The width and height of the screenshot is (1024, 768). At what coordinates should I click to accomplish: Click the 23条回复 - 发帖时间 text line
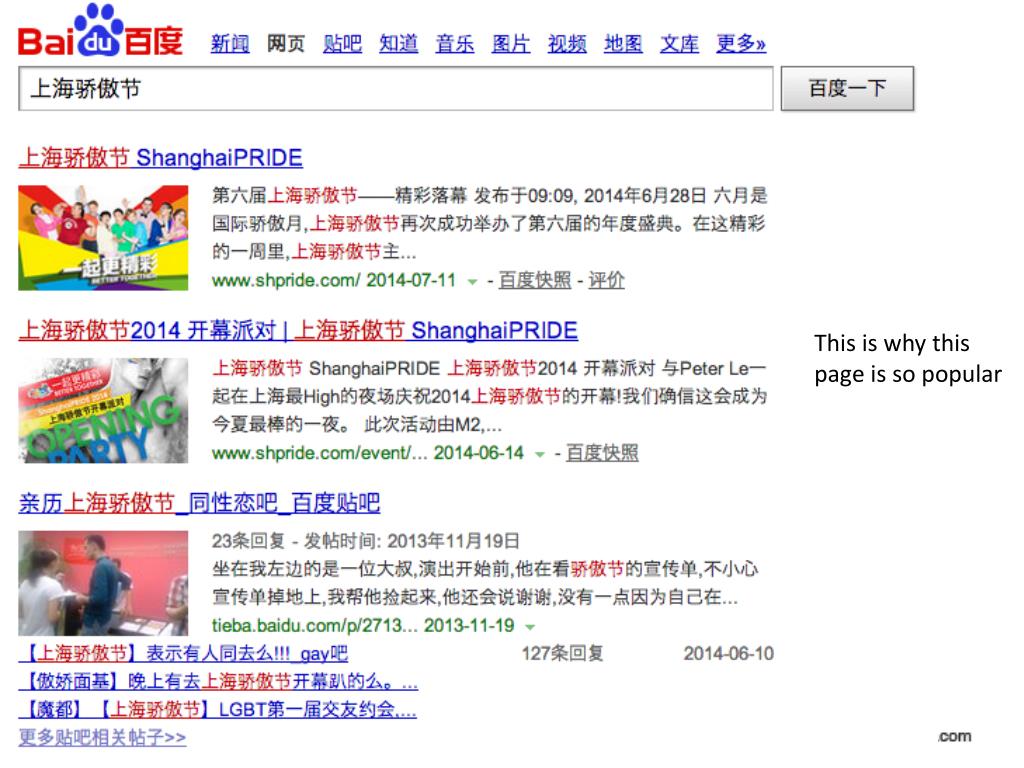(366, 541)
